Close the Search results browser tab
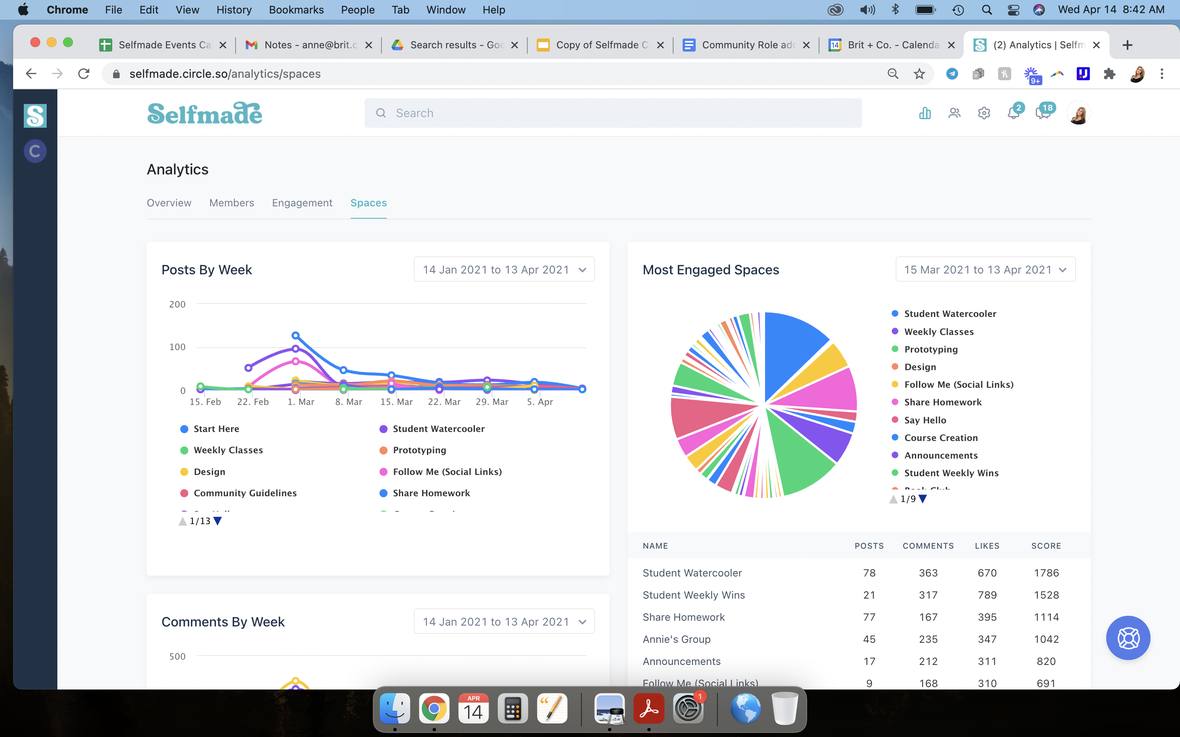Viewport: 1180px width, 737px height. [515, 45]
